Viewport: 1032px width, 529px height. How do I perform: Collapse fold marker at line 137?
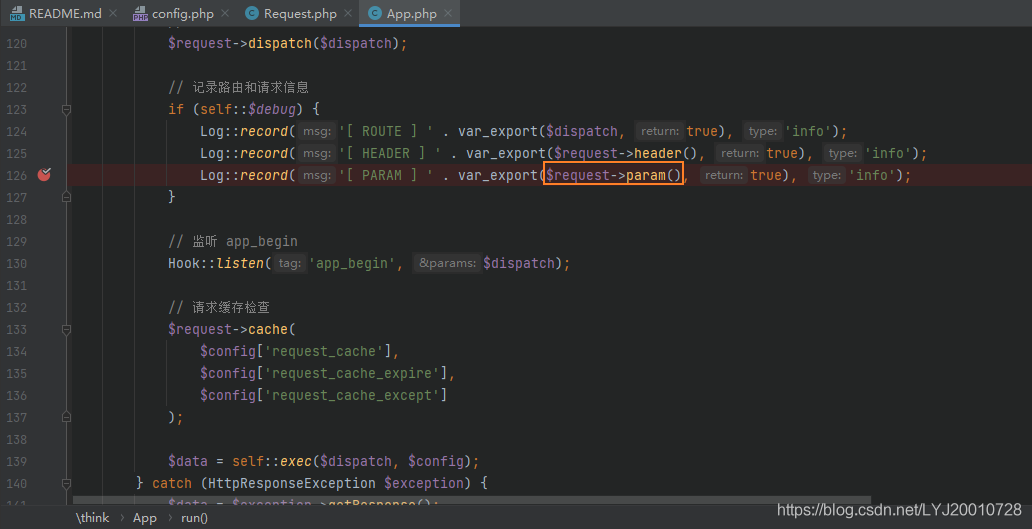pyautogui.click(x=66, y=416)
